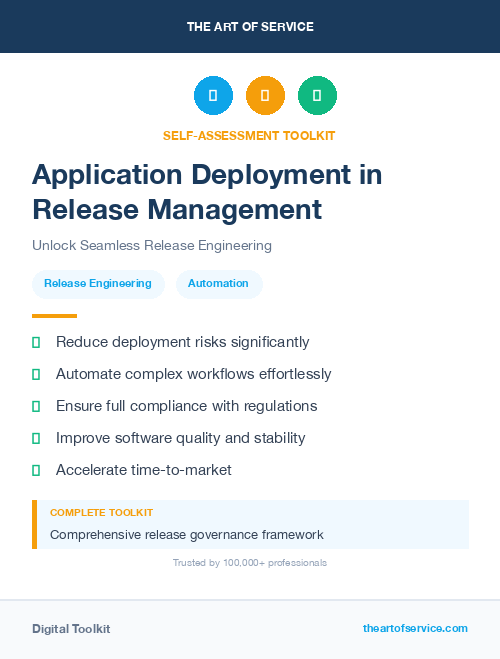Click the bullet icon beside Improve software quality
Screen dimensions: 500x659
tap(36, 438)
